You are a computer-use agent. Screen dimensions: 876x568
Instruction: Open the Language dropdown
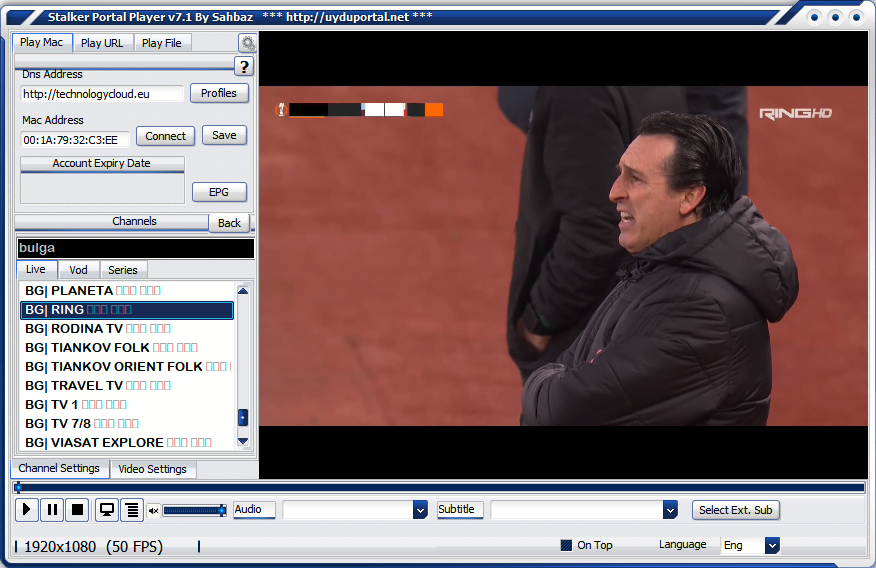772,545
